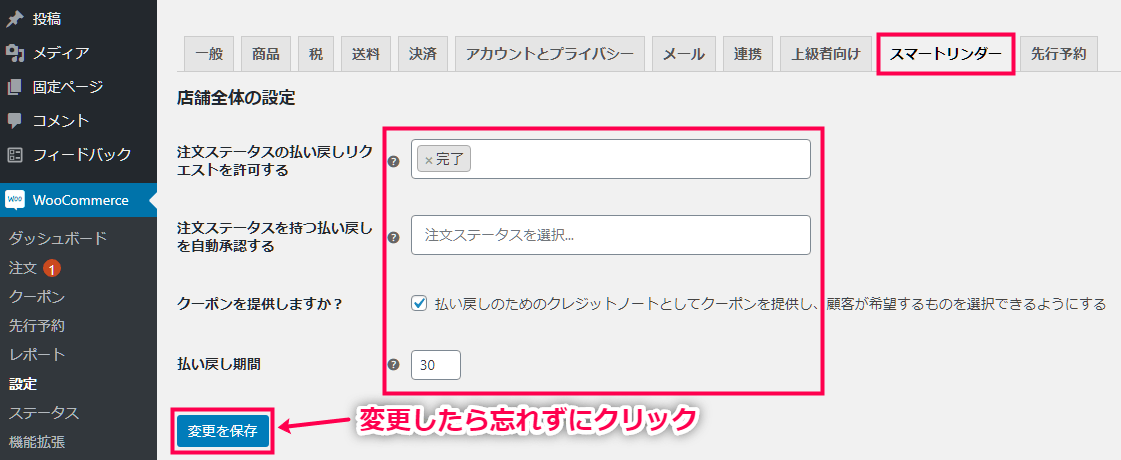Screen dimensions: 1121x460
Task: Click the 払い戻しのためのクレジットノート checkbox label text
Action: 771,304
